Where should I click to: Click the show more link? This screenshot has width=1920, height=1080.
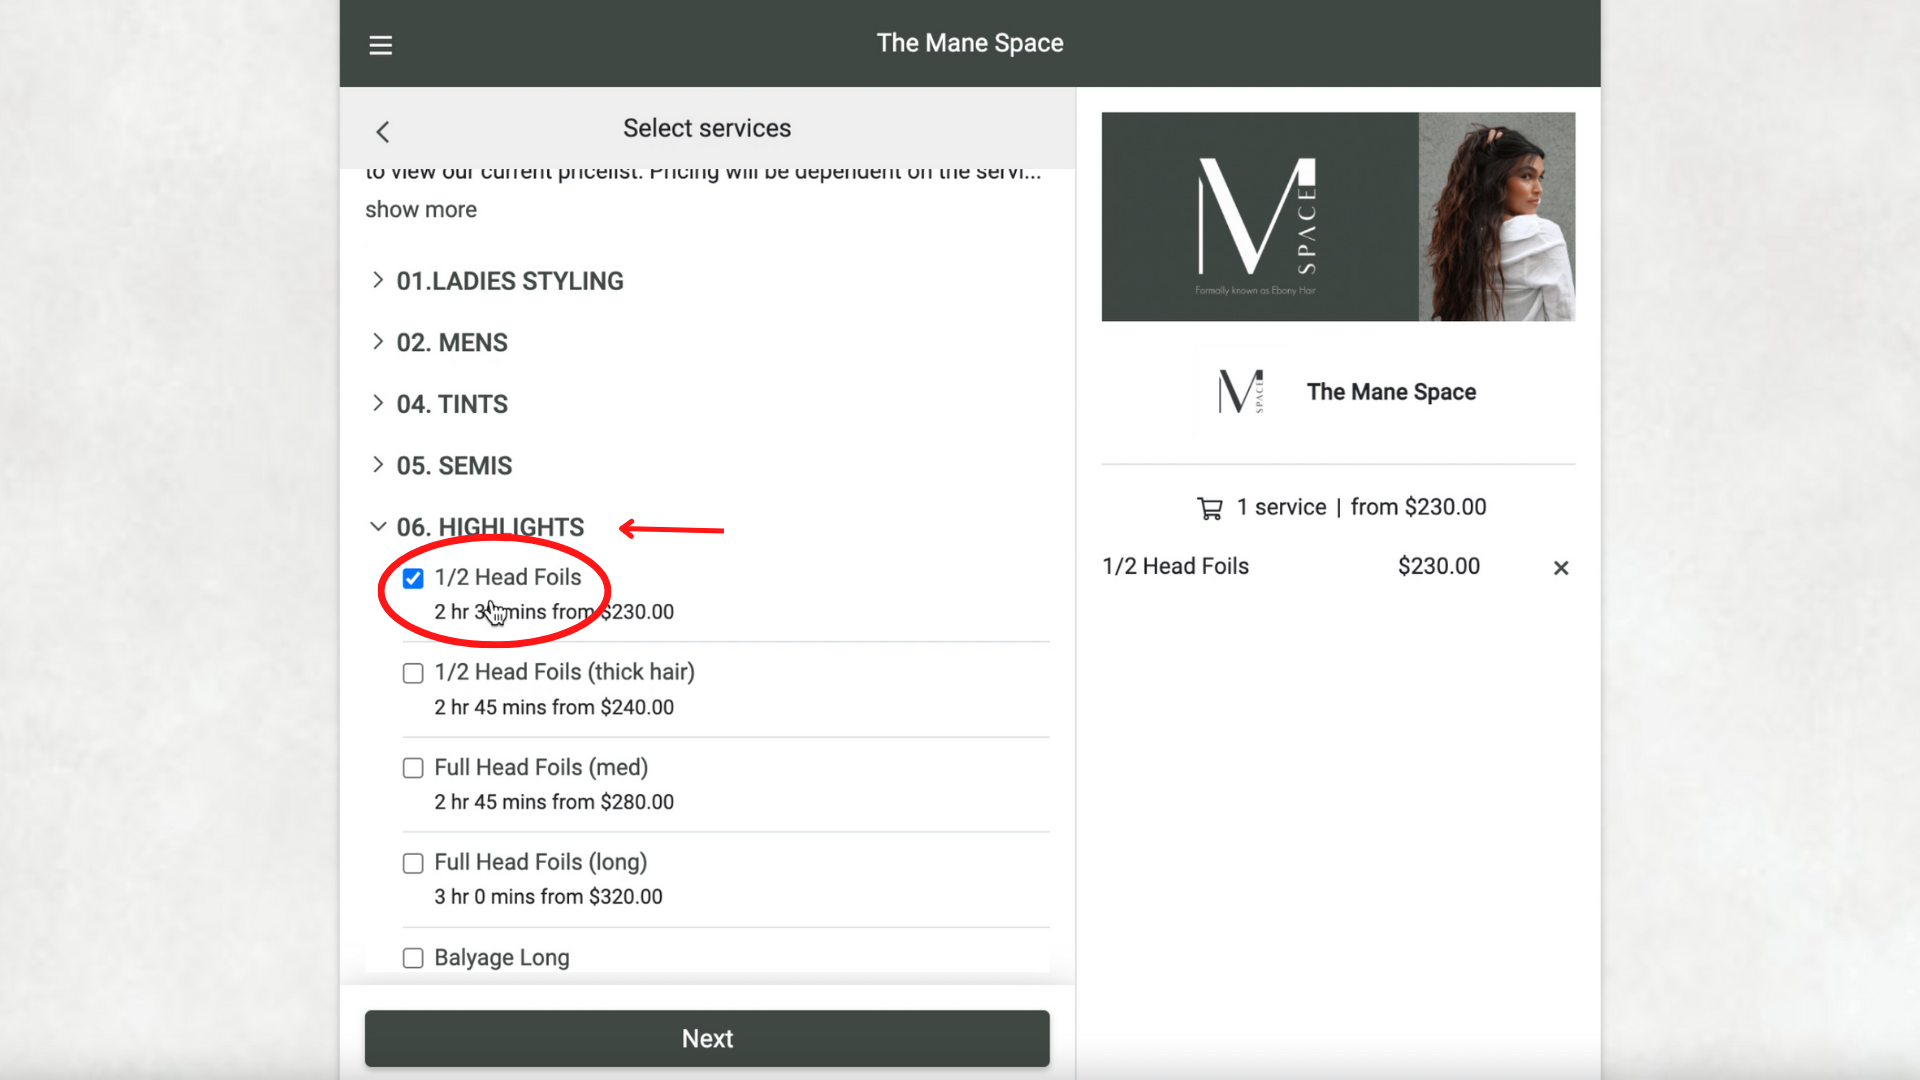pyautogui.click(x=420, y=210)
